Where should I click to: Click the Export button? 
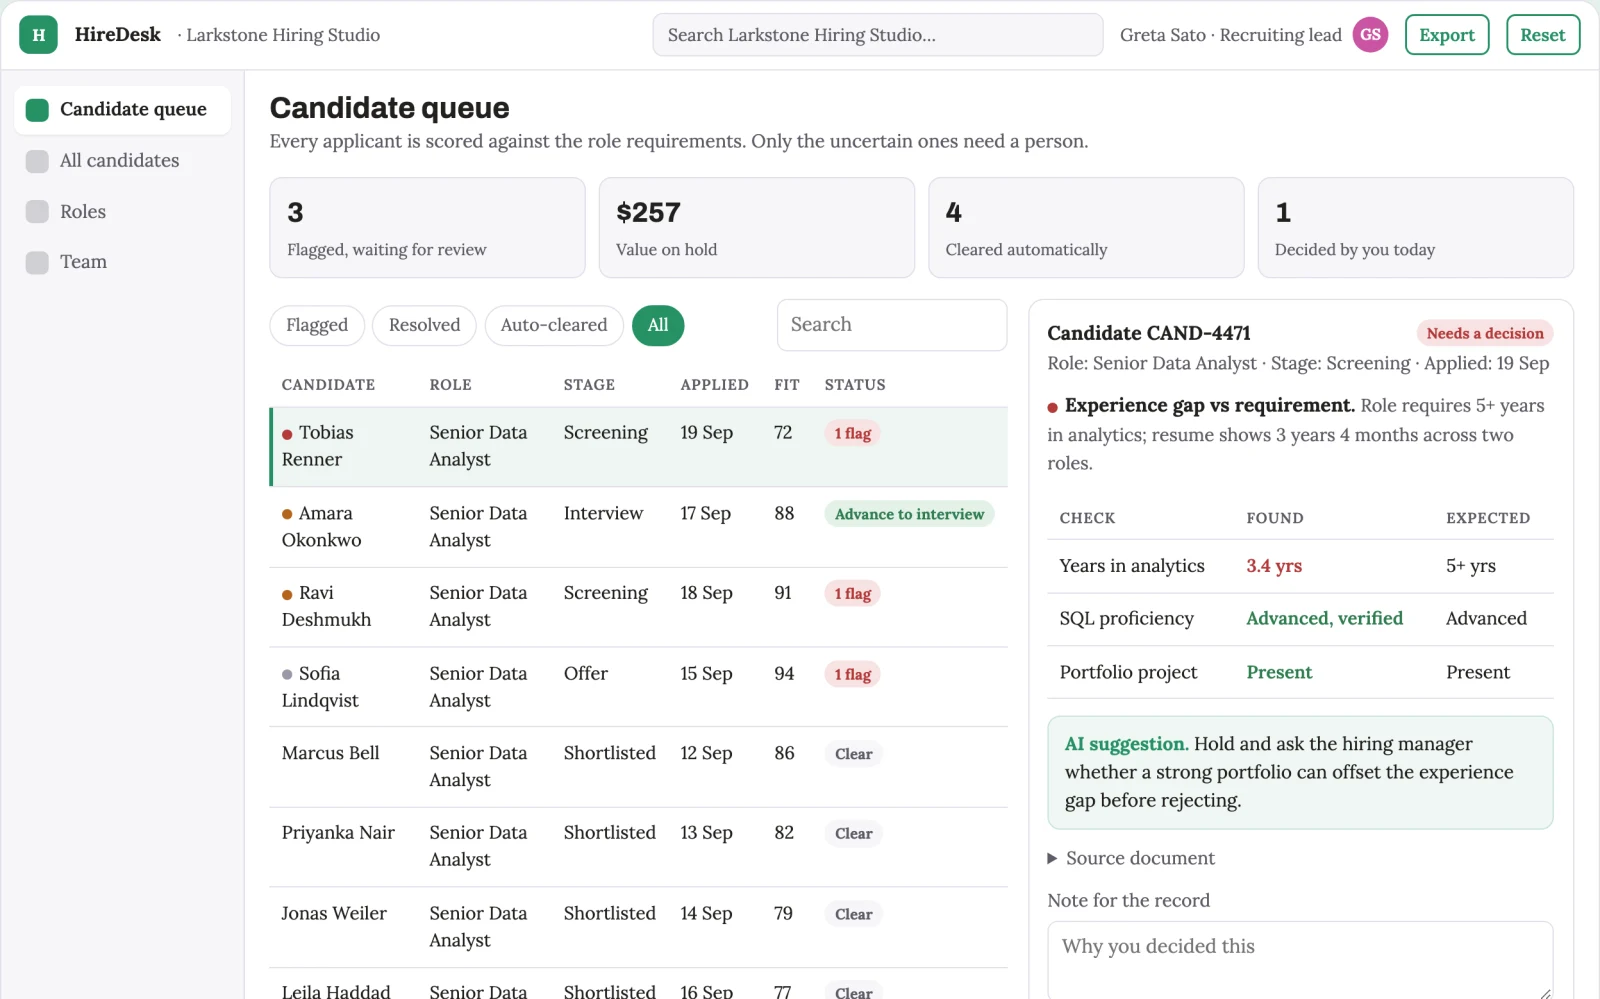tap(1447, 35)
